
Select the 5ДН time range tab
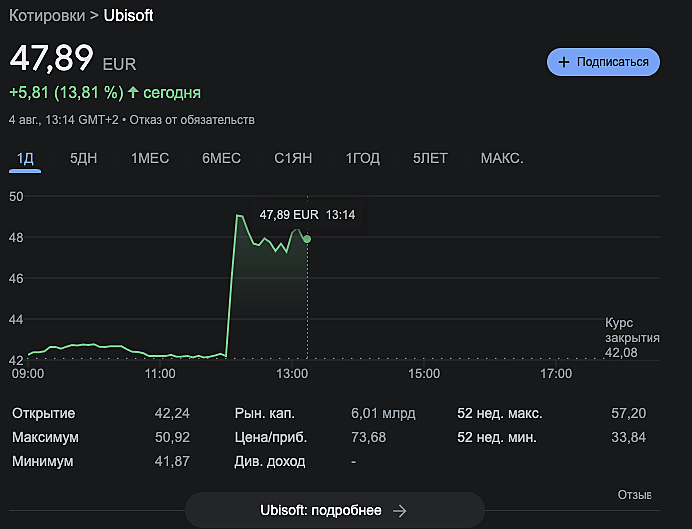tap(84, 158)
